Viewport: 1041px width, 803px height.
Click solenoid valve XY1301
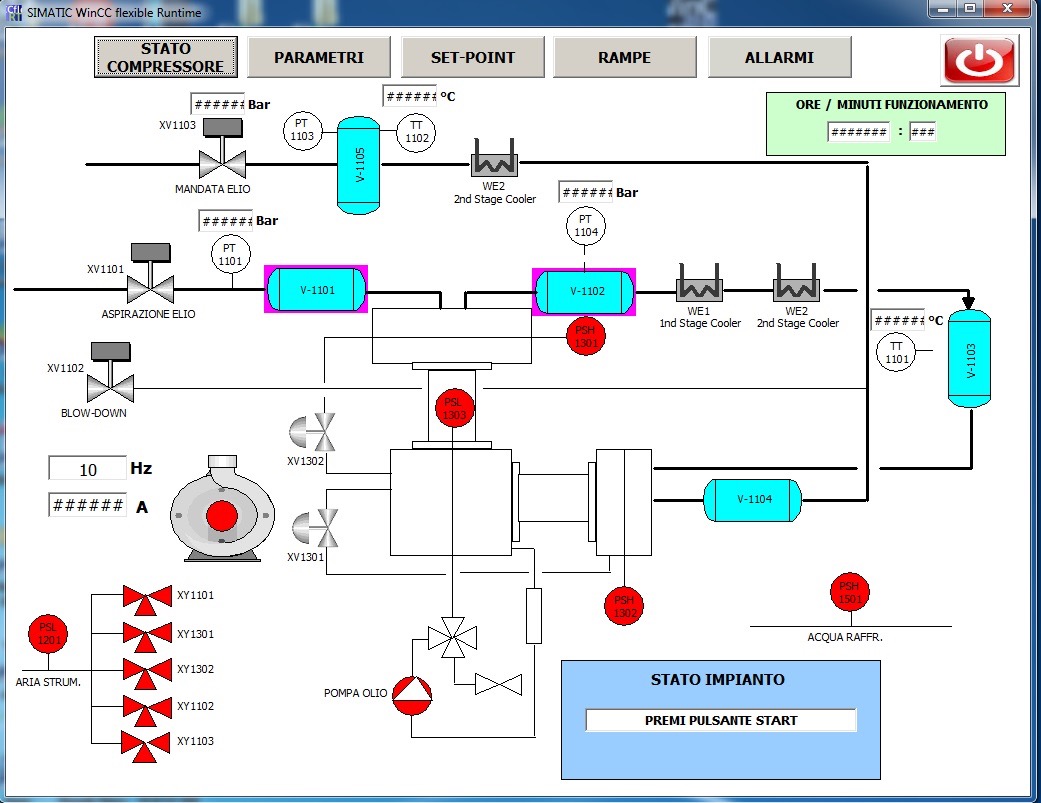[x=147, y=638]
